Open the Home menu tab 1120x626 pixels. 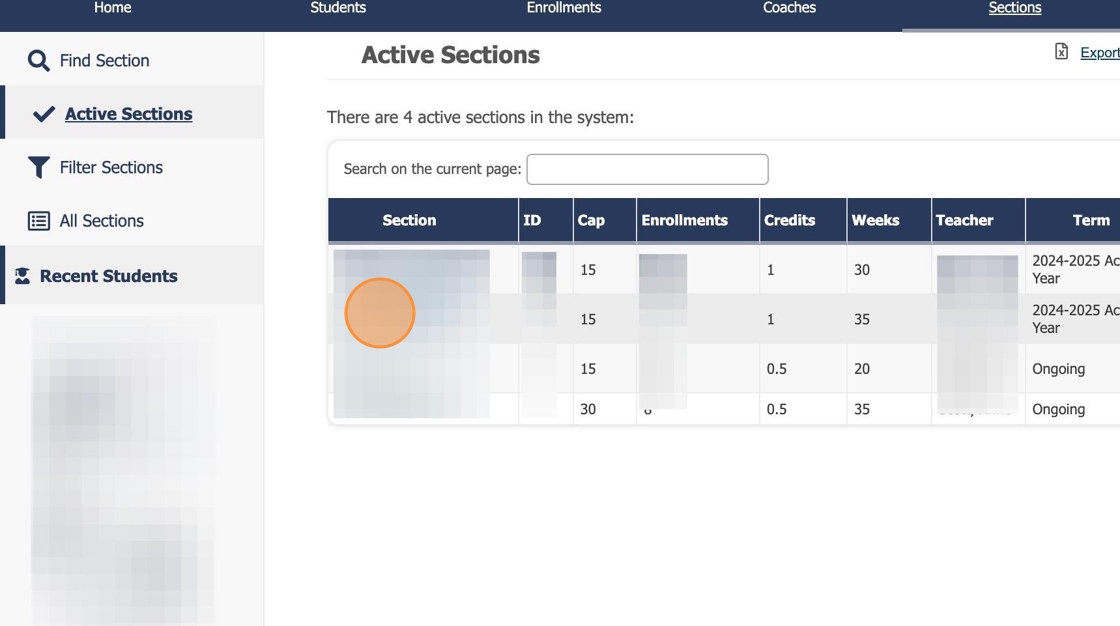(x=112, y=8)
